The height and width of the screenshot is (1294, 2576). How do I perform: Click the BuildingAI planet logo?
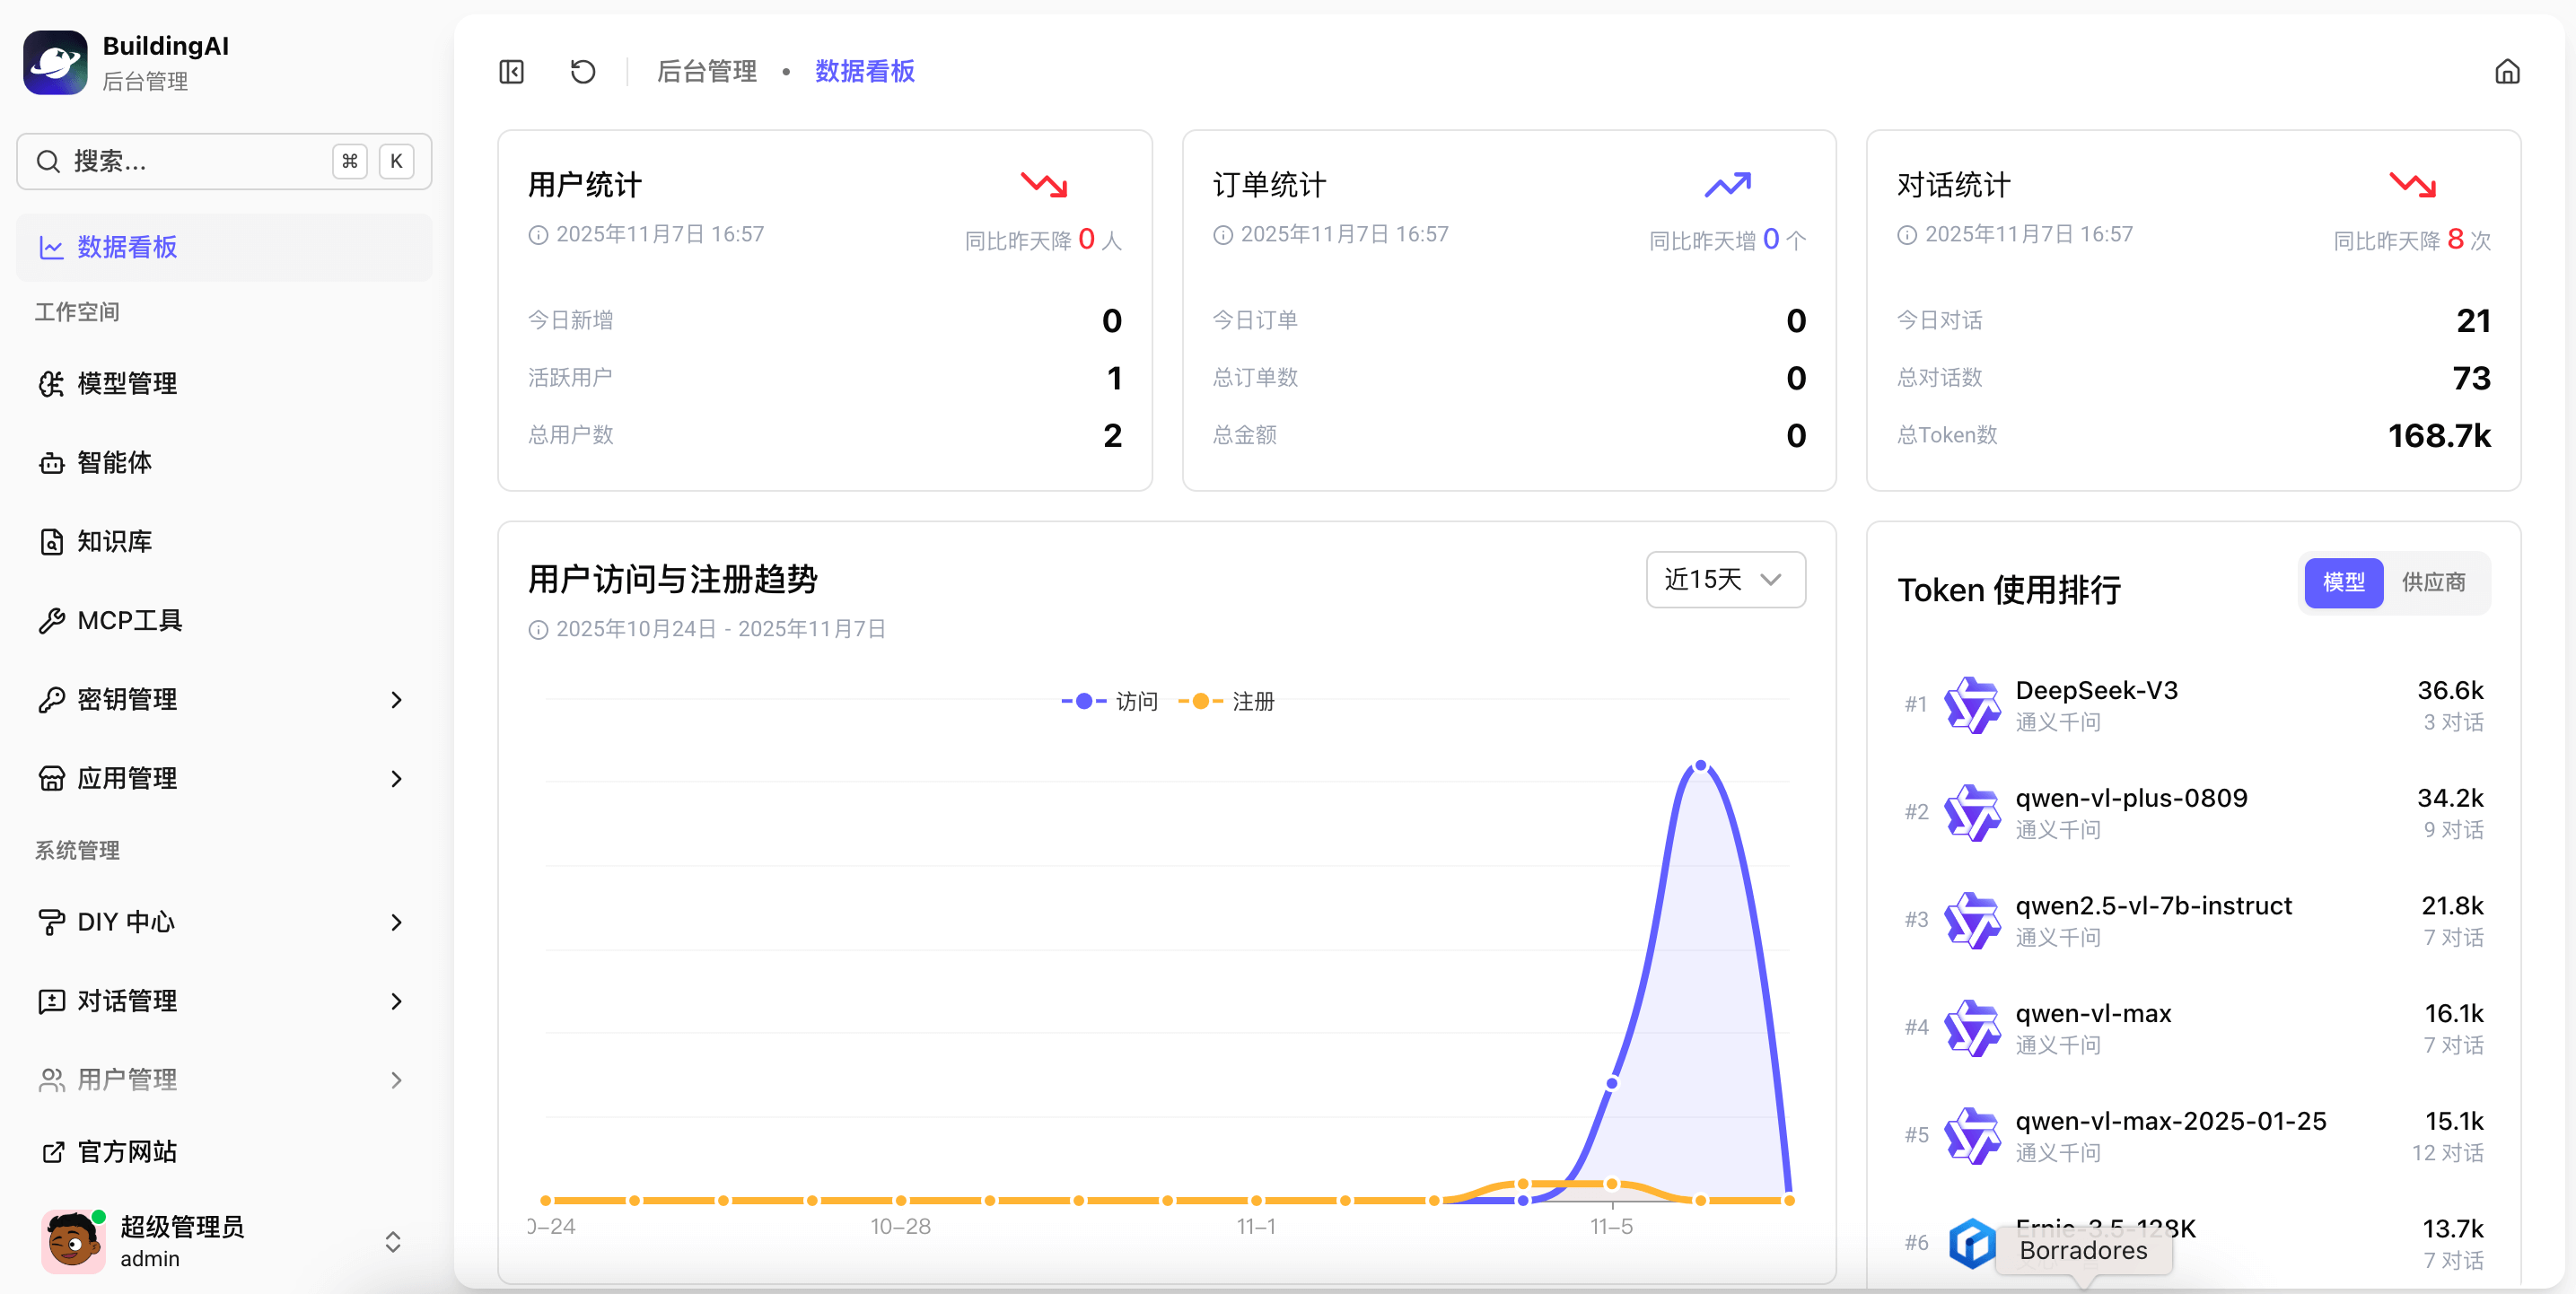pos(55,62)
